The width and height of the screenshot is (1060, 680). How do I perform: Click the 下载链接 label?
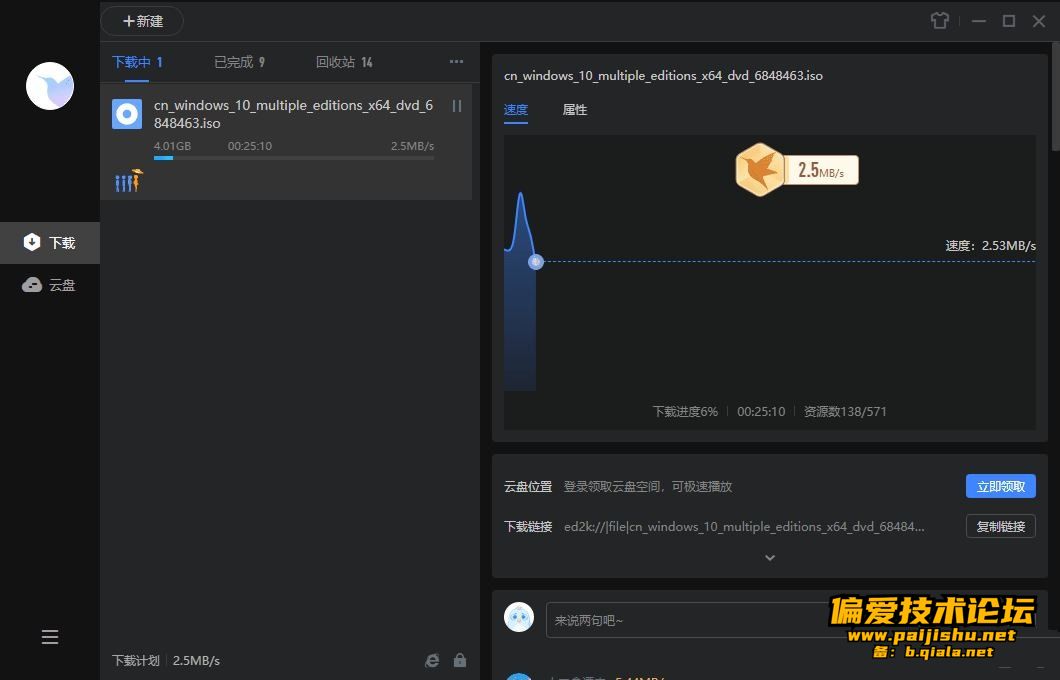click(528, 527)
